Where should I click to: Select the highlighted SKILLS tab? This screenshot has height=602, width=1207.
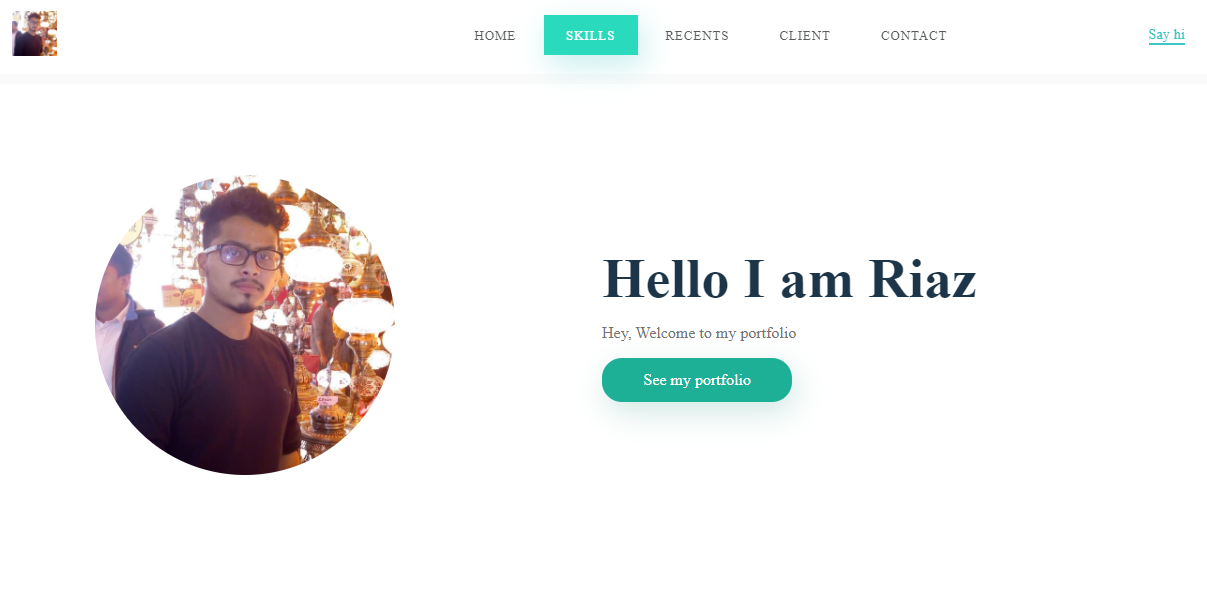[x=591, y=35]
